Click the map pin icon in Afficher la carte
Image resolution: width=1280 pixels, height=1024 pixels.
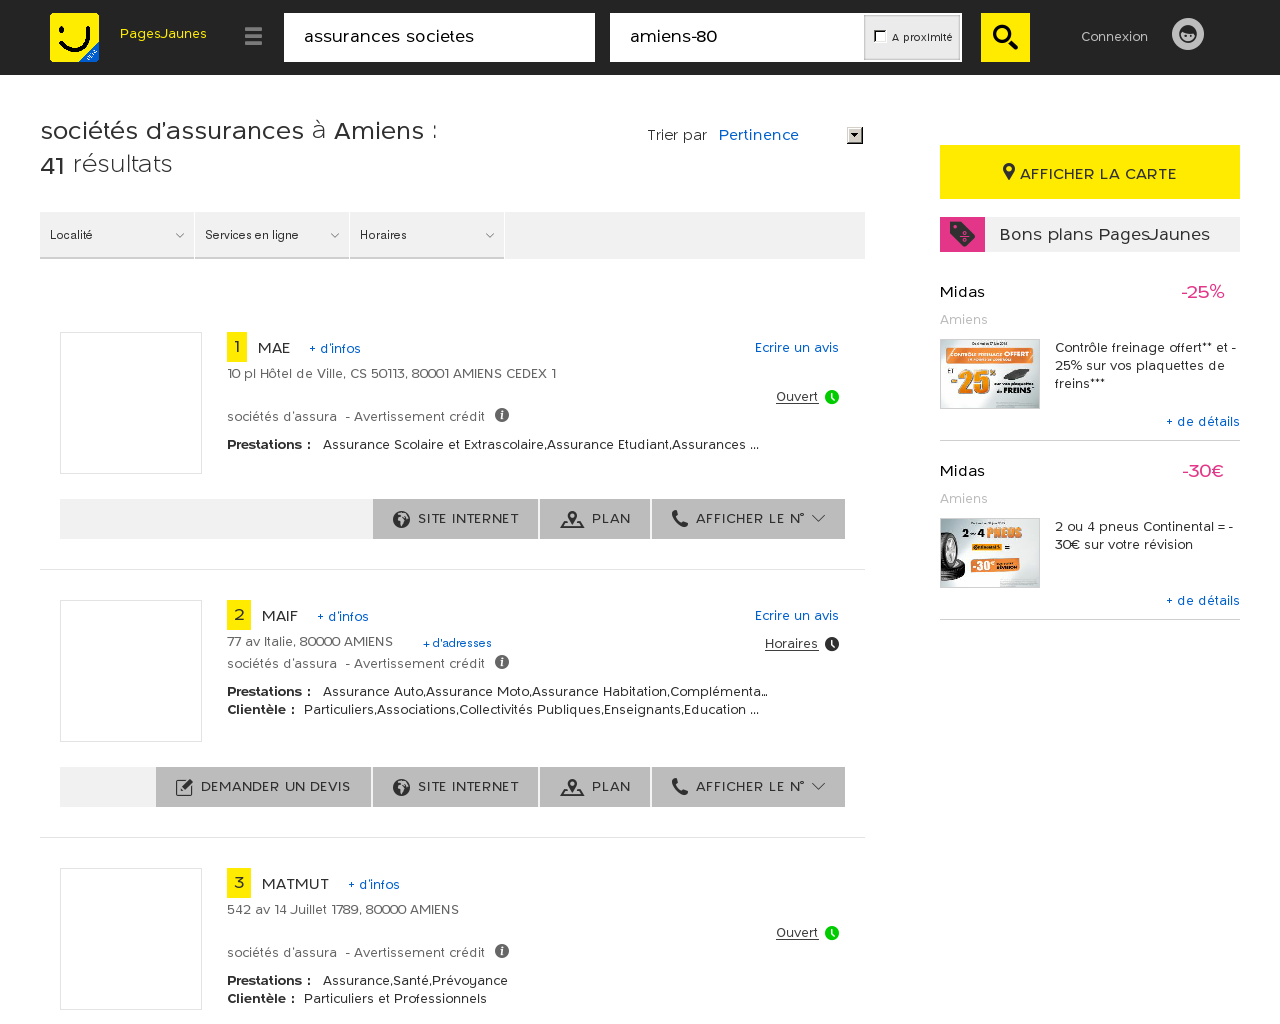click(1009, 172)
